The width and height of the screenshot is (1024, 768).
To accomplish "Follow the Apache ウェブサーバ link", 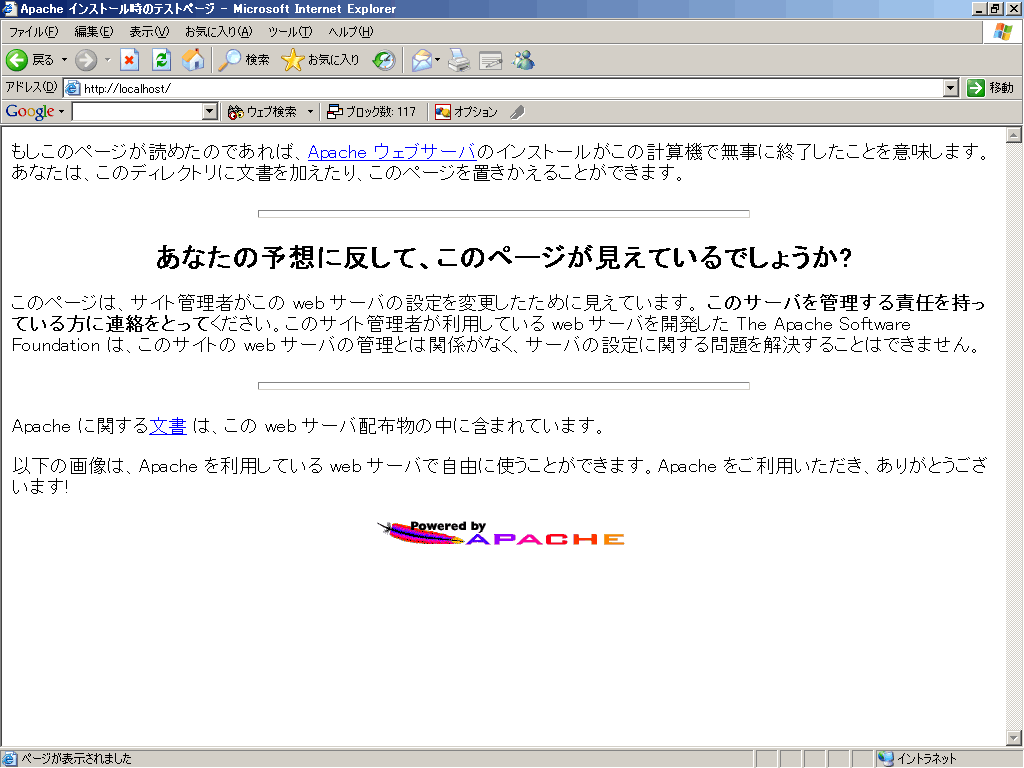I will (x=392, y=152).
